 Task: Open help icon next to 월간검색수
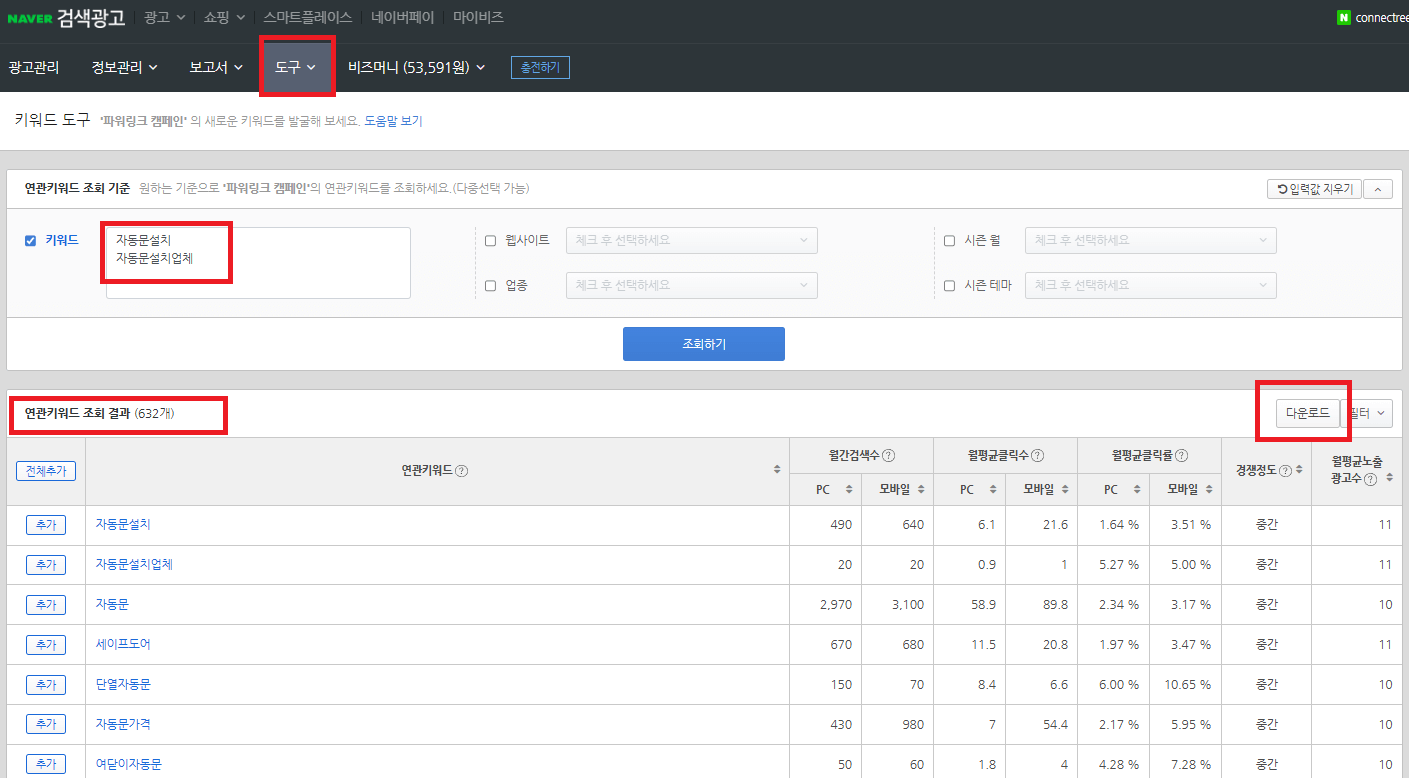coord(888,455)
